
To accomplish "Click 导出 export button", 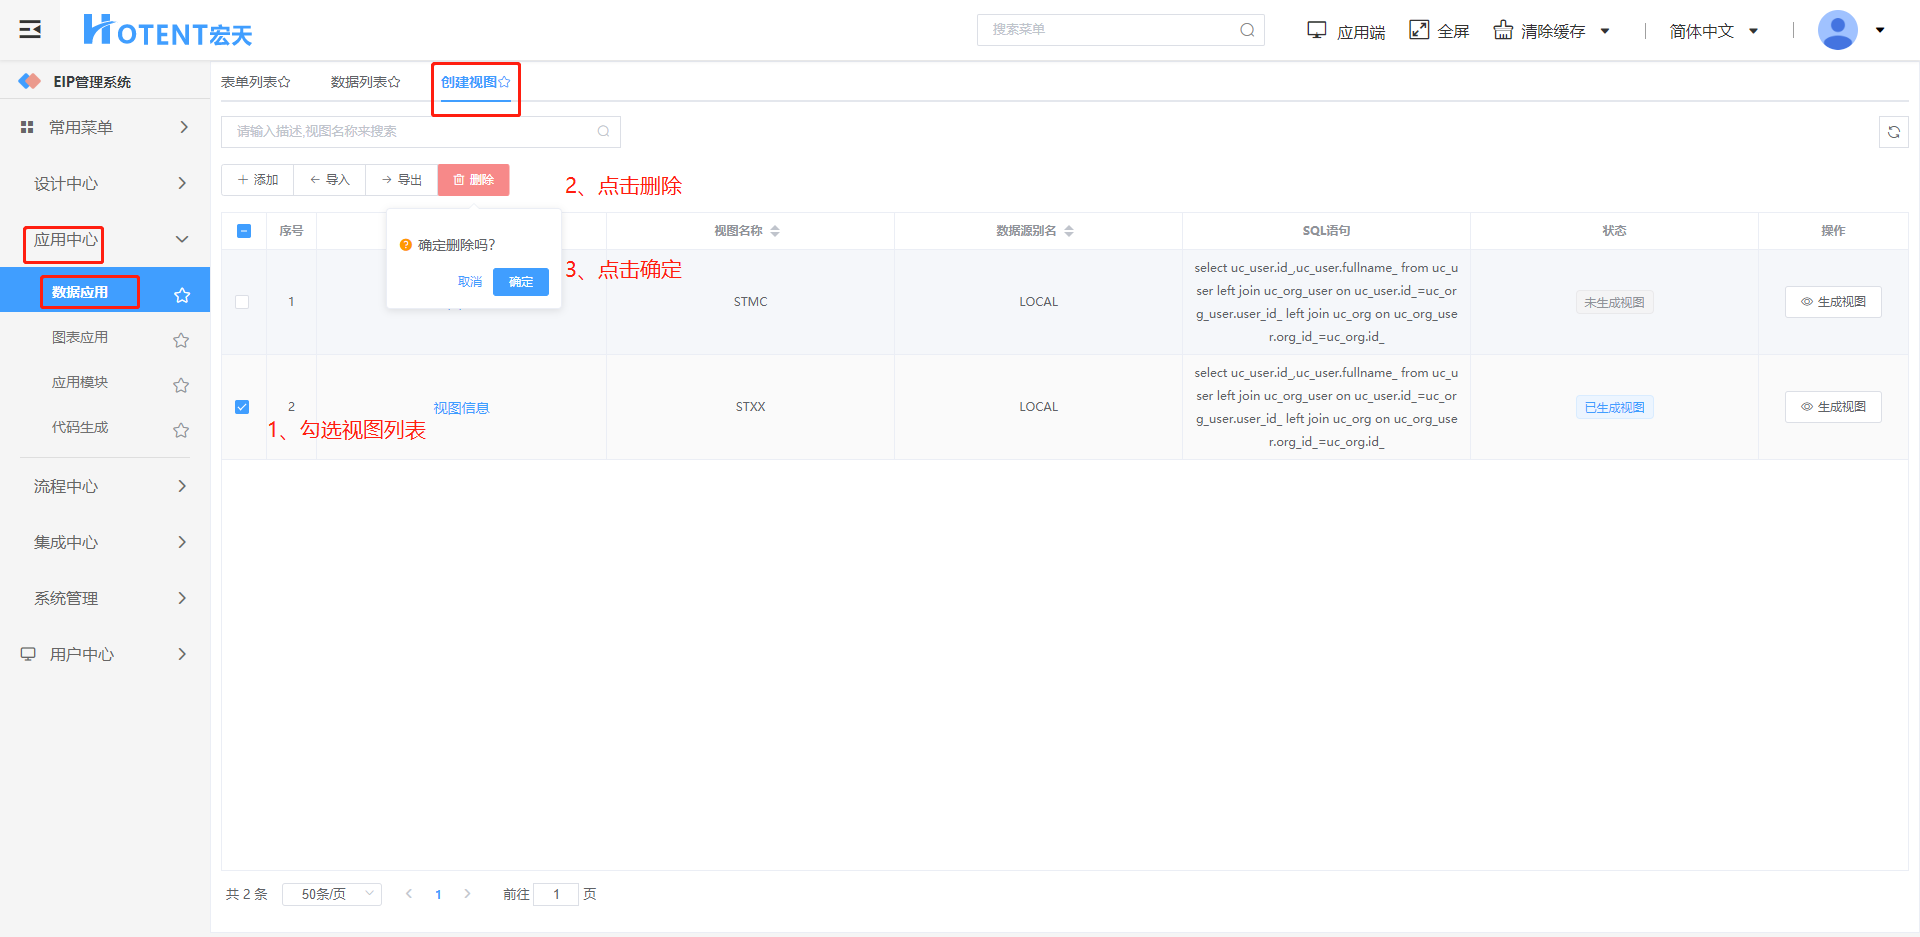I will point(401,180).
